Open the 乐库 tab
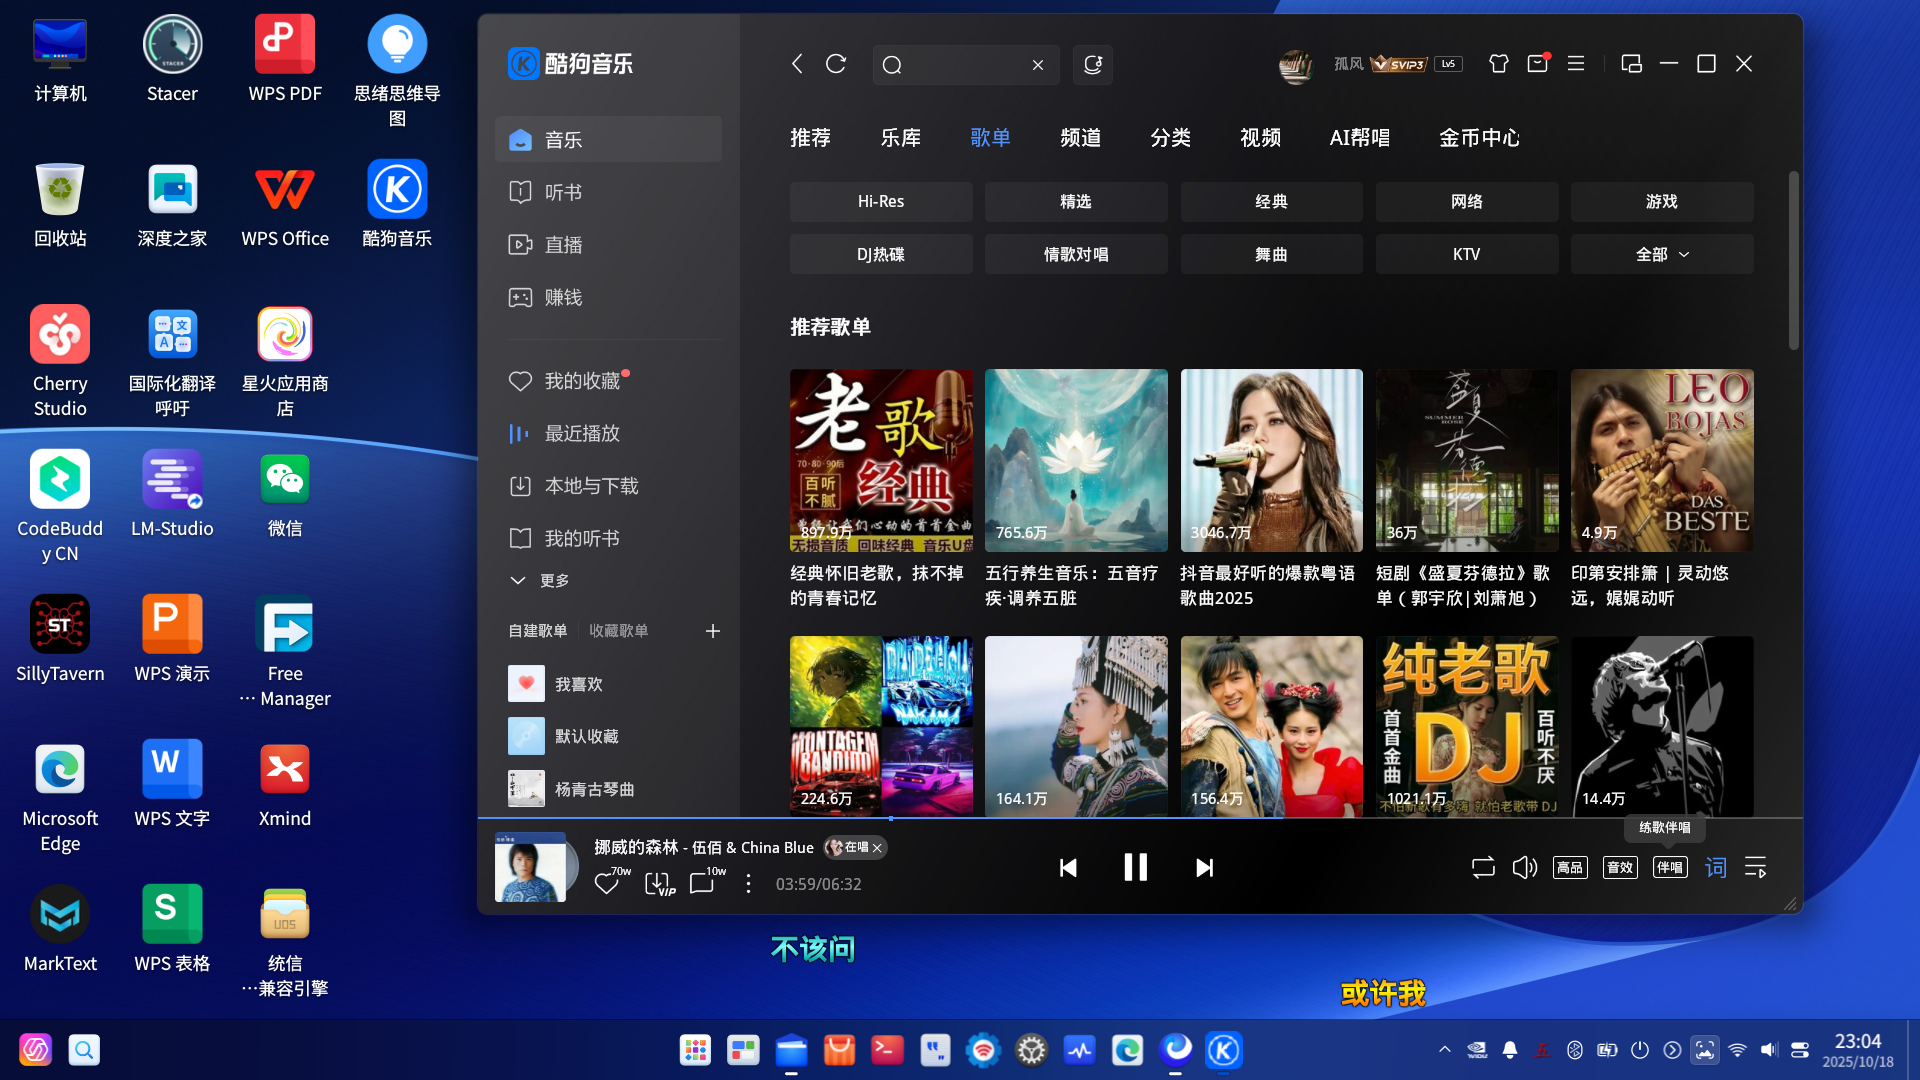The image size is (1920, 1080). click(x=900, y=138)
